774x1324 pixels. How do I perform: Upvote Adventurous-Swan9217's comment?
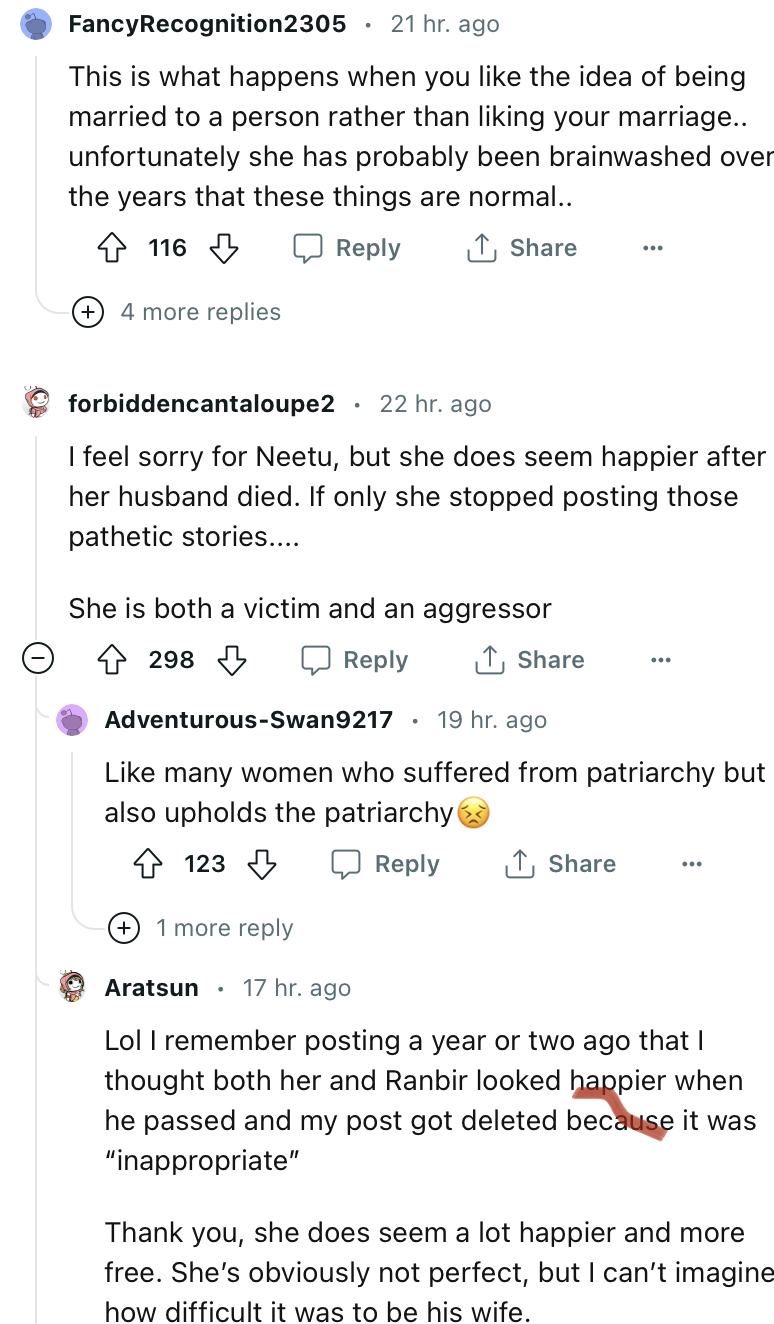(149, 864)
